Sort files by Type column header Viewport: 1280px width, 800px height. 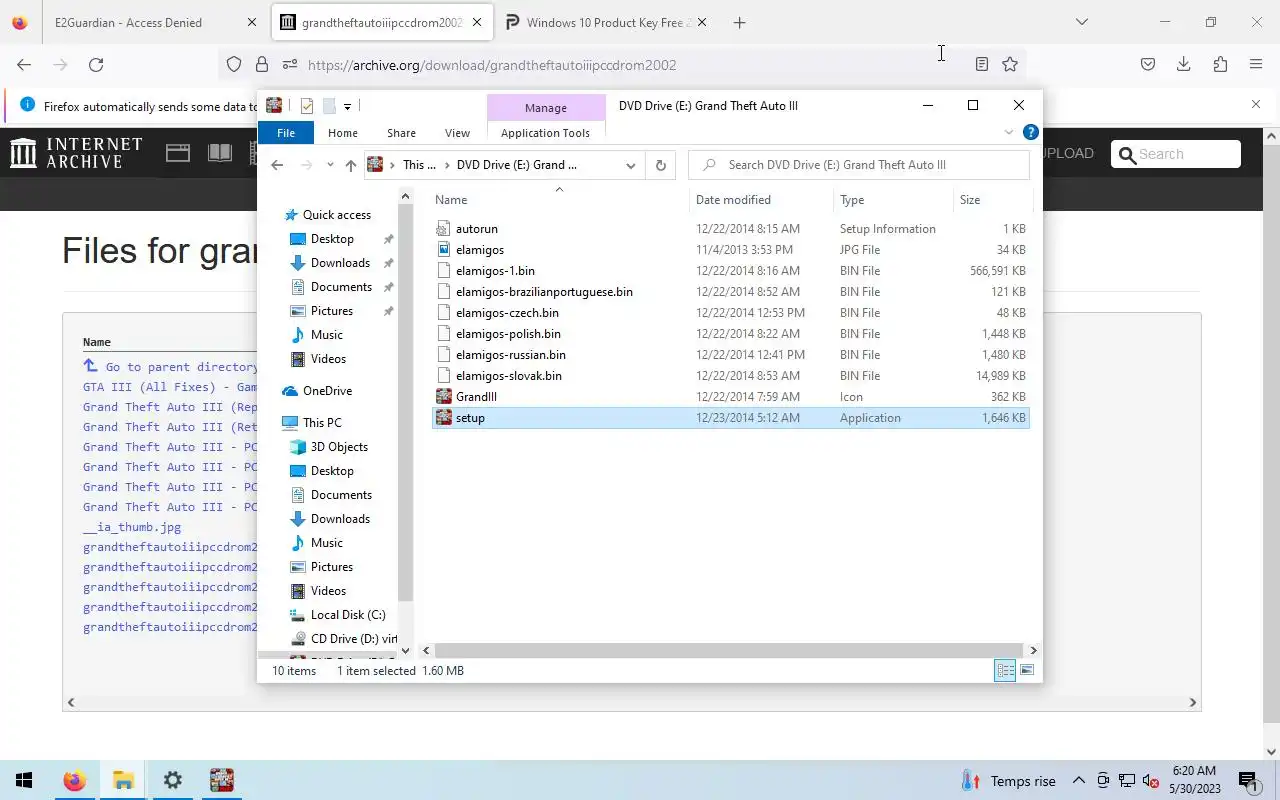click(x=852, y=200)
